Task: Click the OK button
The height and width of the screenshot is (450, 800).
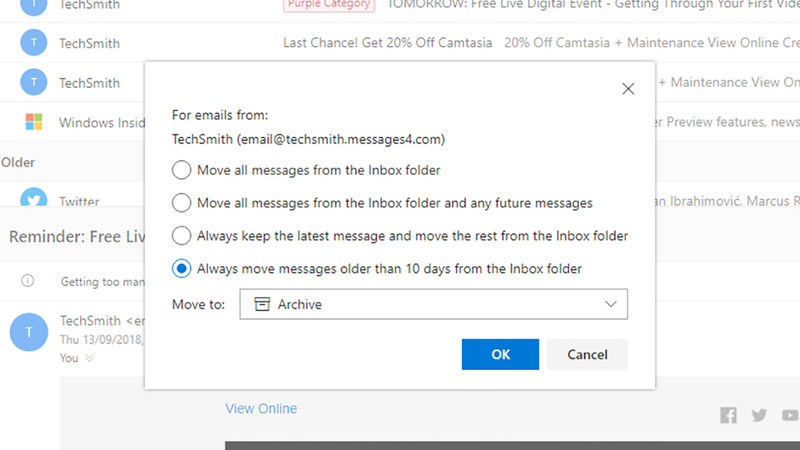Action: click(500, 354)
